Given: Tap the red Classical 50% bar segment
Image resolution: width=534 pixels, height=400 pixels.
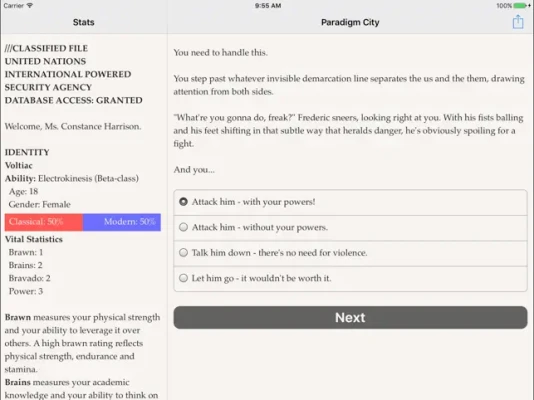Looking at the screenshot, I should 44,222.
